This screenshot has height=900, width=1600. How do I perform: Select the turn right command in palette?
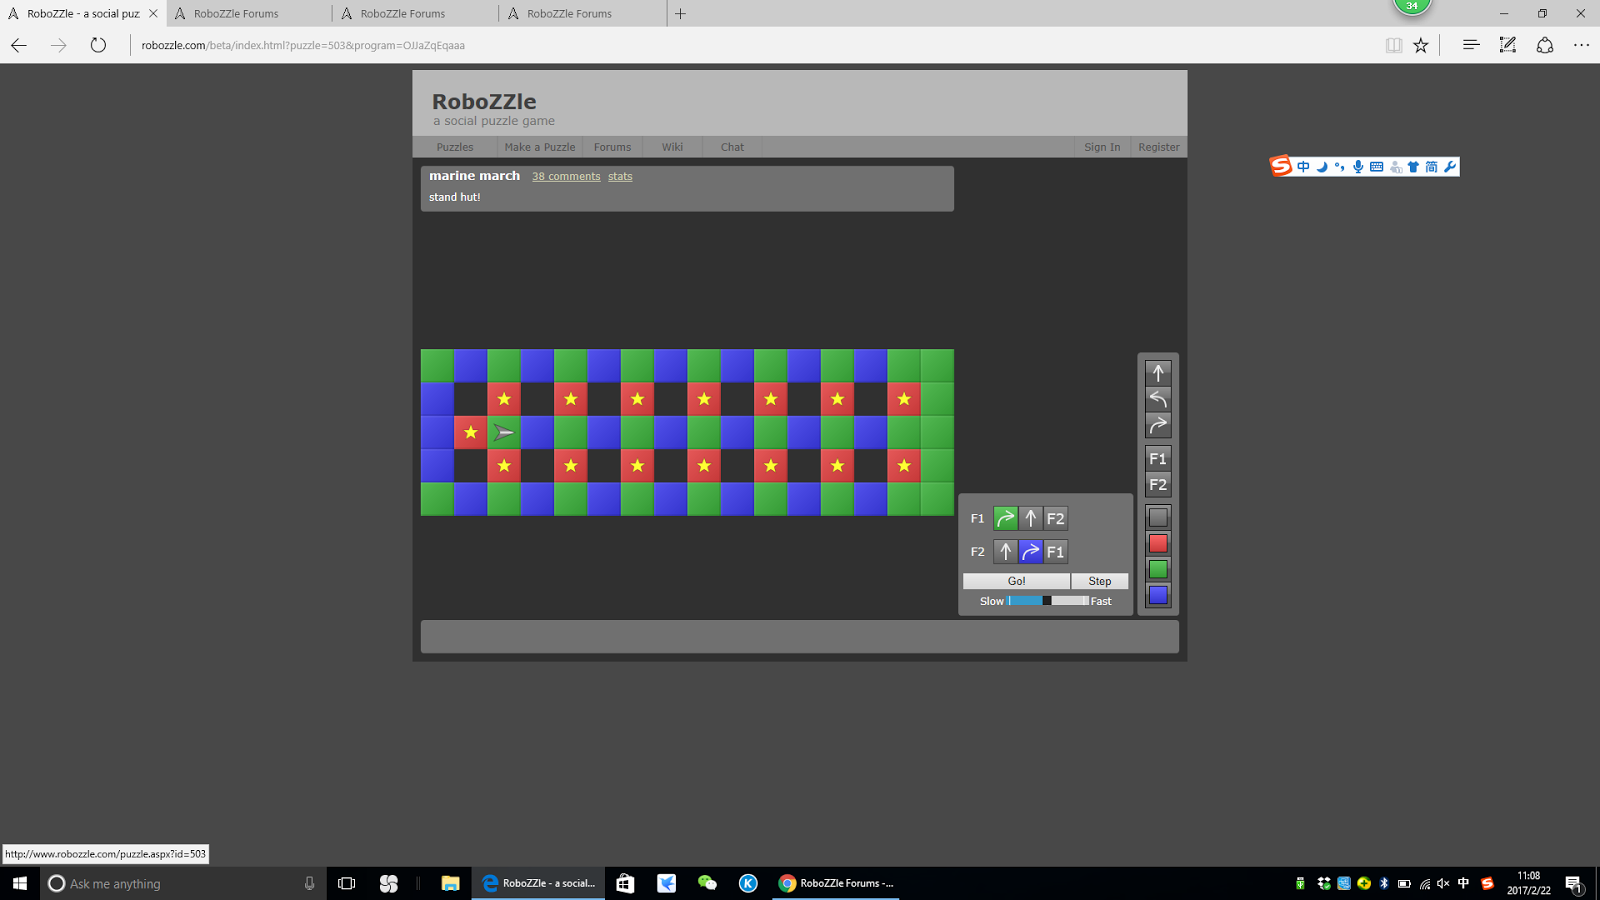coord(1158,425)
